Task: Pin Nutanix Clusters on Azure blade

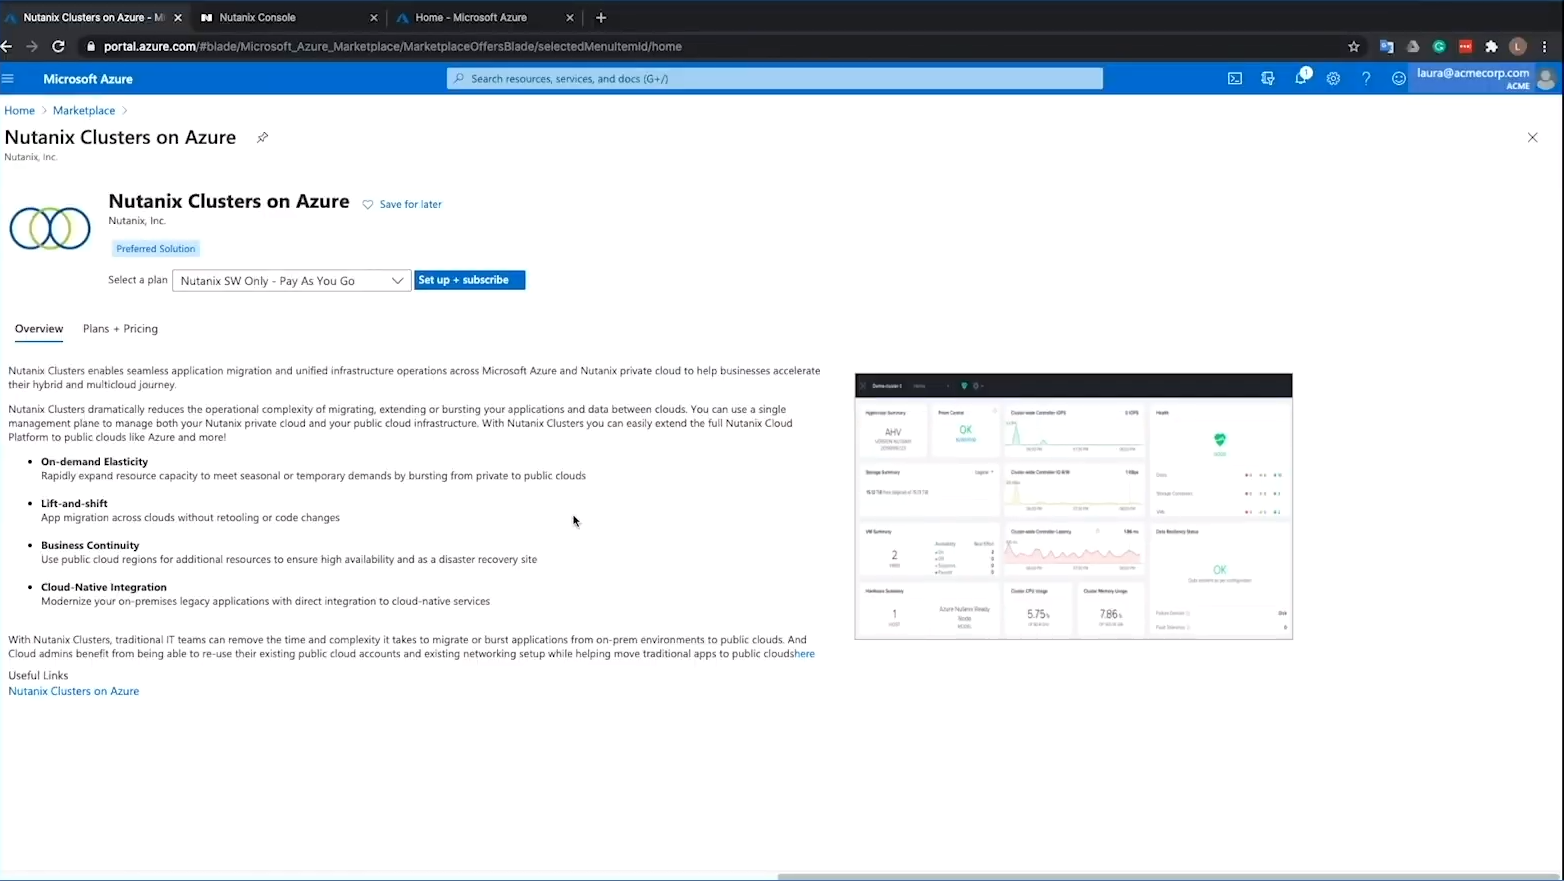Action: pos(262,138)
